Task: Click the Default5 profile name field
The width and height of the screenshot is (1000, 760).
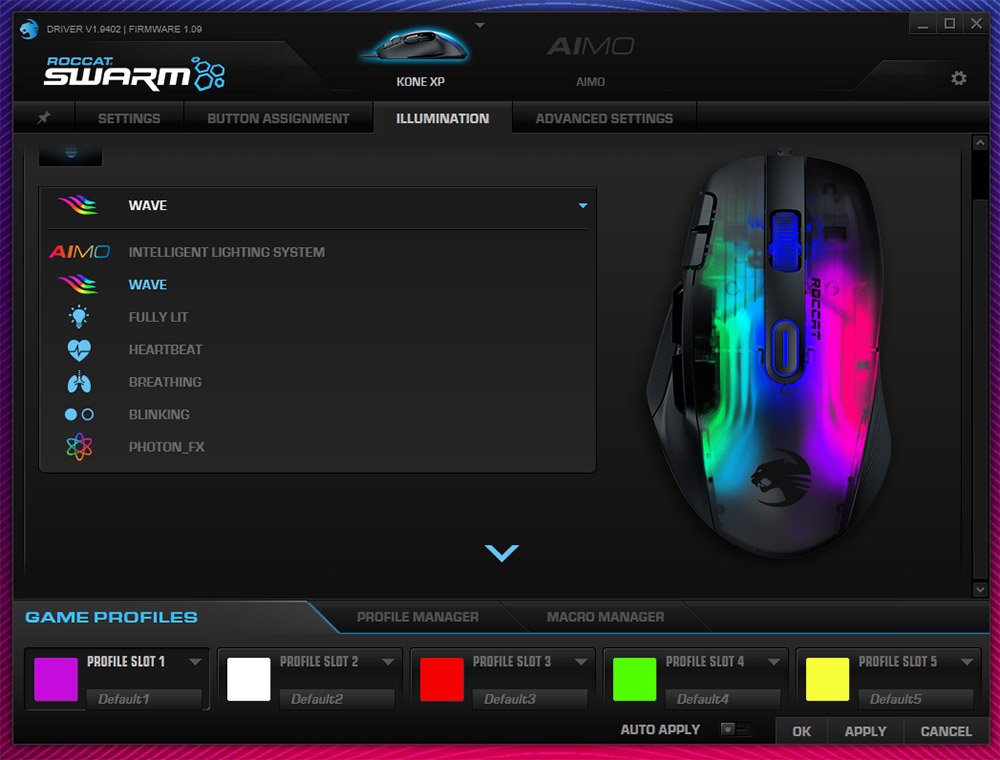Action: point(916,699)
